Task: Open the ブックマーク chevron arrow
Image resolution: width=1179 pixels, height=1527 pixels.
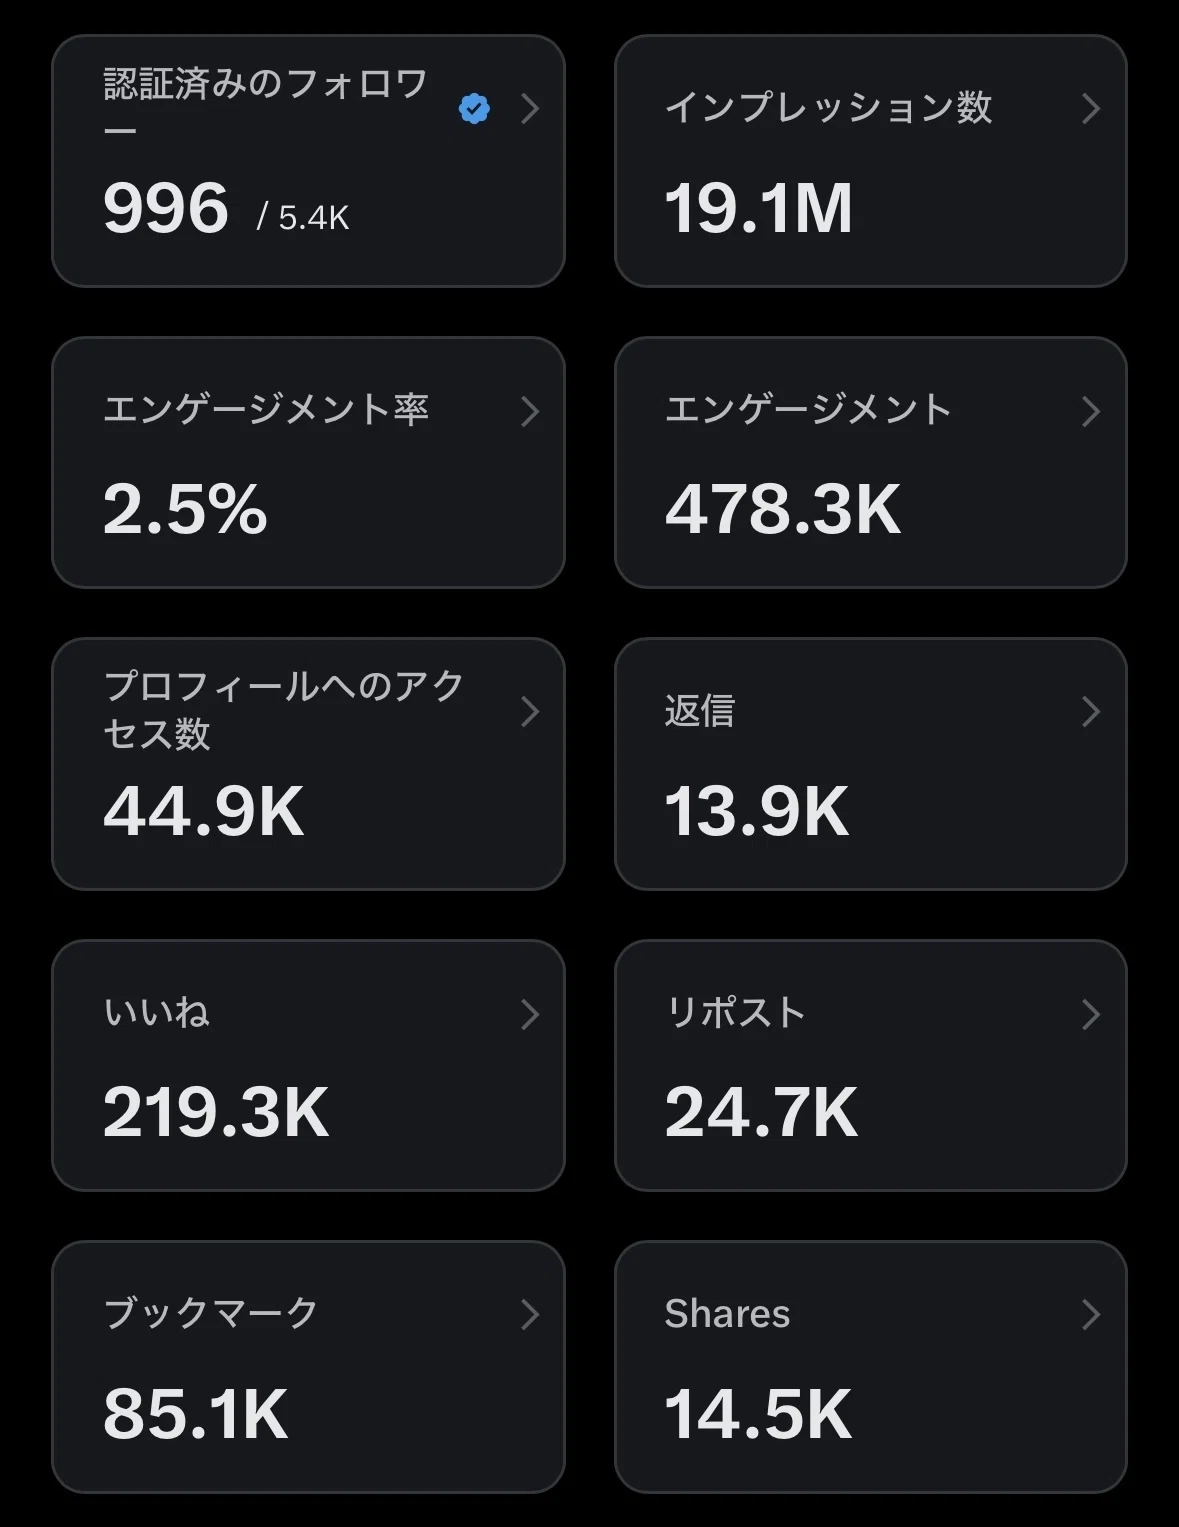Action: [x=531, y=1314]
